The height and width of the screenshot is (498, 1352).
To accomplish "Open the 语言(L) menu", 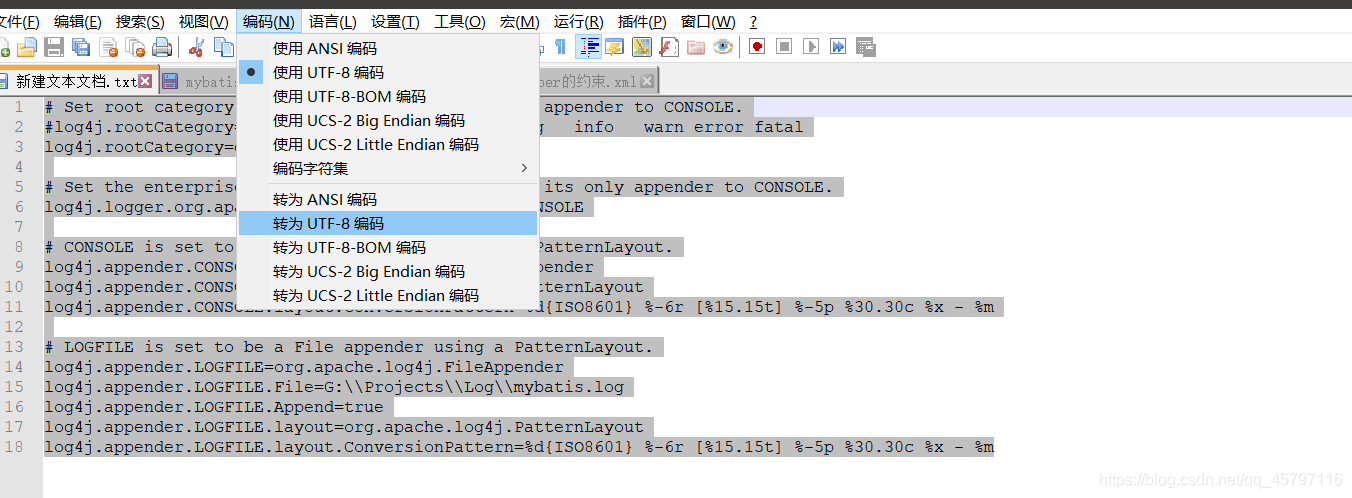I will 332,21.
